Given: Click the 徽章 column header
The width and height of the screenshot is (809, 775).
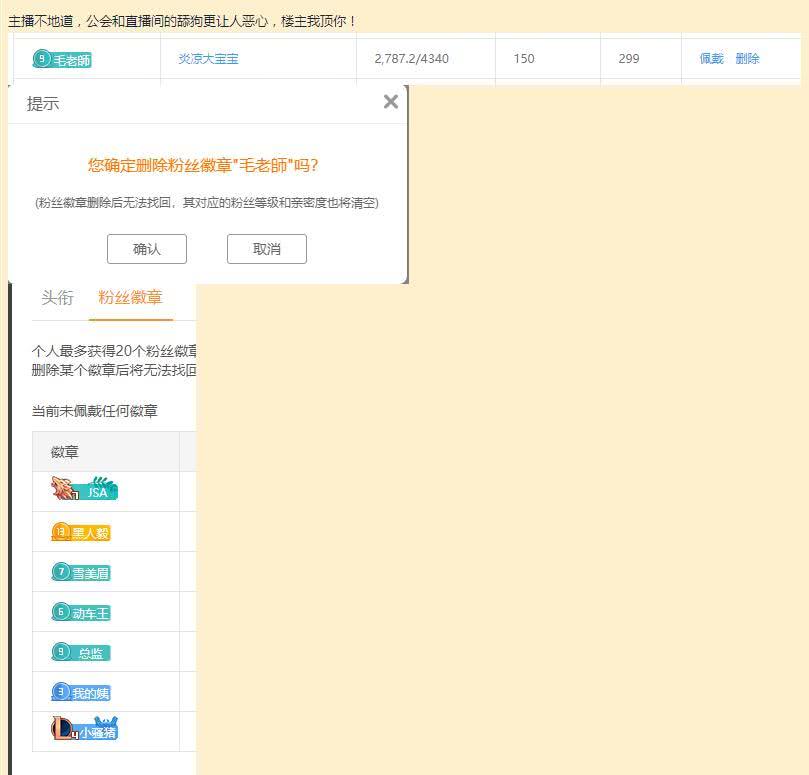Looking at the screenshot, I should (64, 451).
